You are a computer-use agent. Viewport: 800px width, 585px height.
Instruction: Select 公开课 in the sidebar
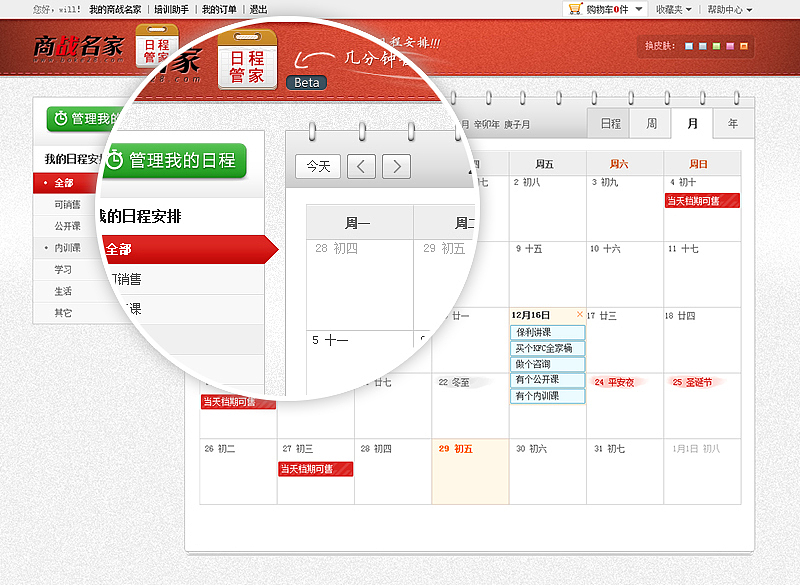(x=67, y=226)
